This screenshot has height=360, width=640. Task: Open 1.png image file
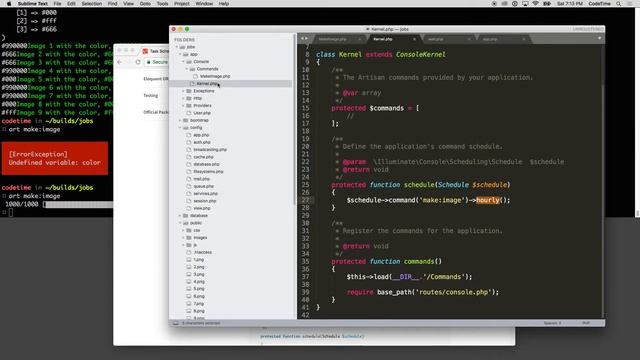(199, 260)
